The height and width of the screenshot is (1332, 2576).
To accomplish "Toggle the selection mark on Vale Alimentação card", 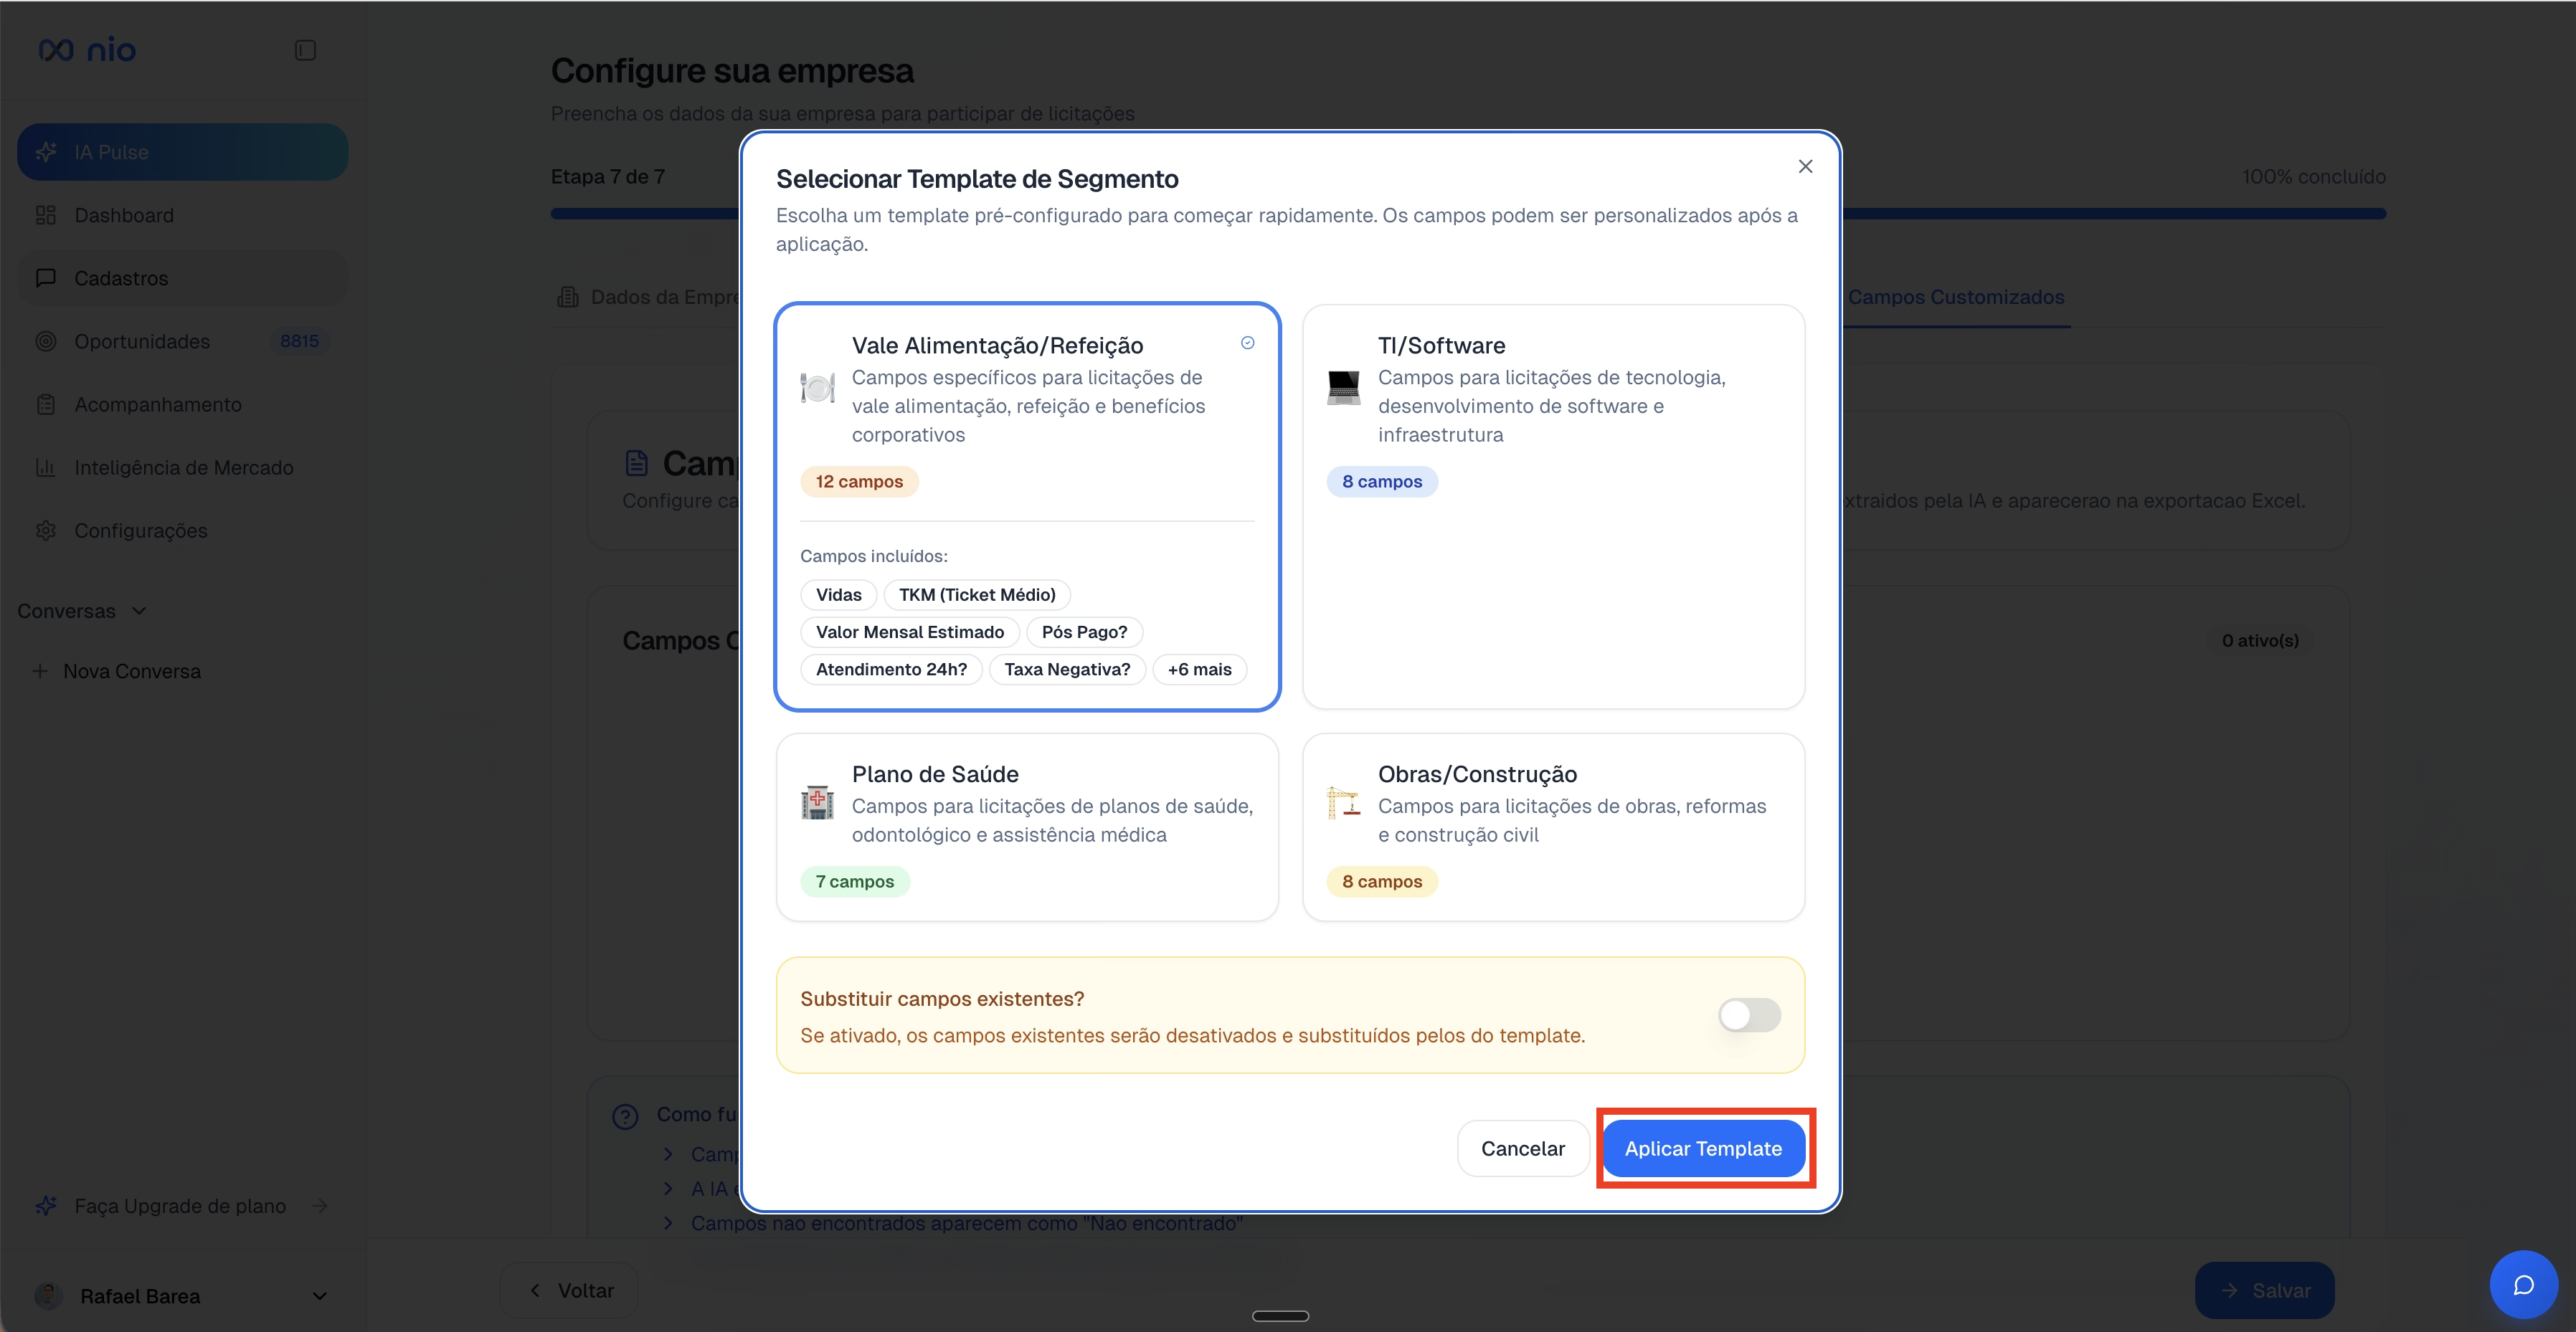I will [x=1247, y=342].
